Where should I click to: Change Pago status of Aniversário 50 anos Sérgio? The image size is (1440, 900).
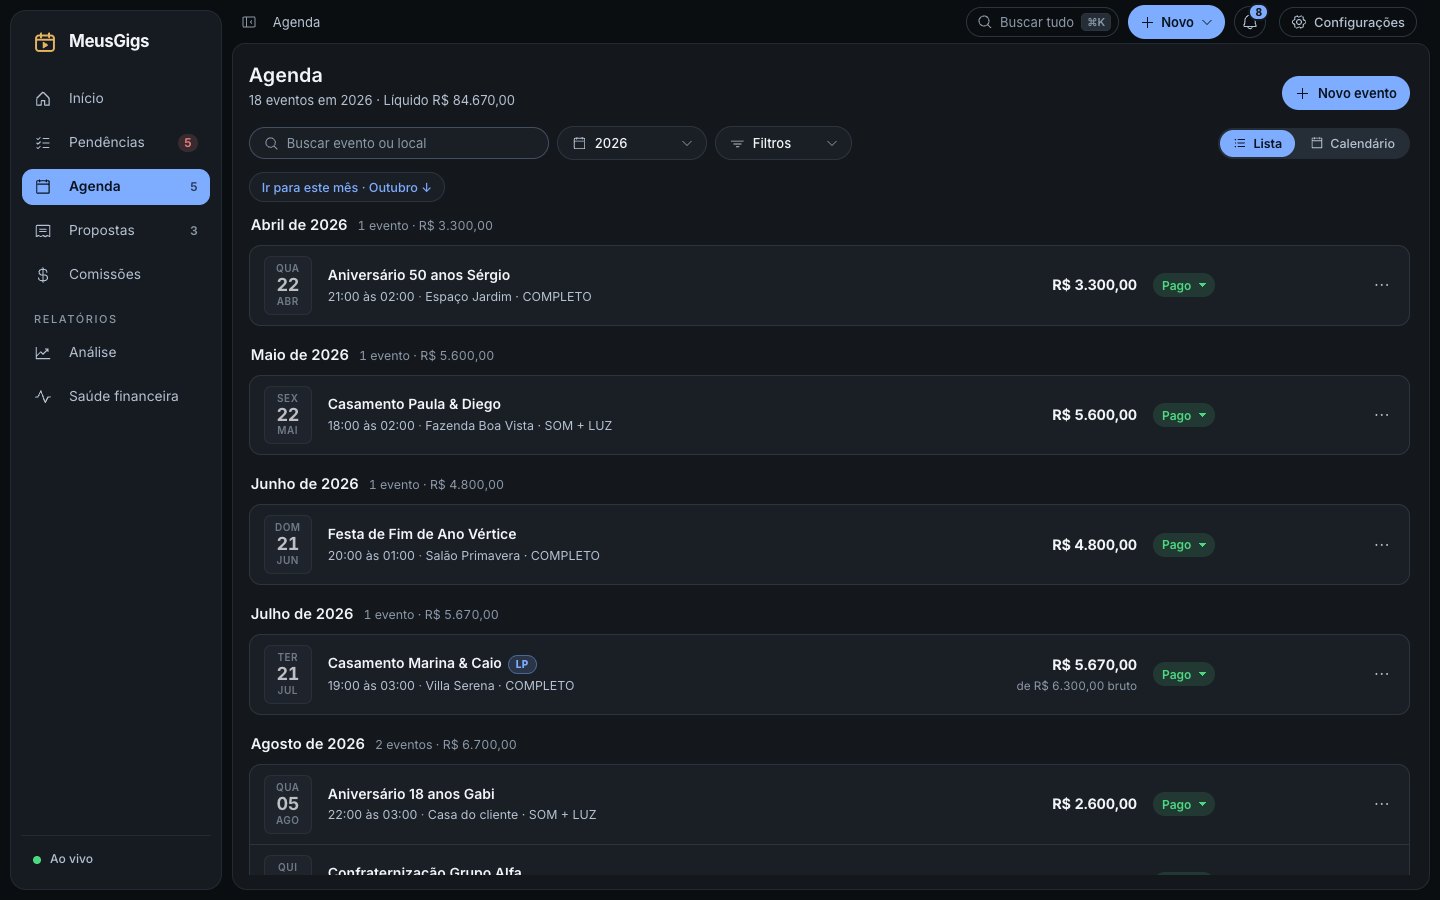[1184, 285]
